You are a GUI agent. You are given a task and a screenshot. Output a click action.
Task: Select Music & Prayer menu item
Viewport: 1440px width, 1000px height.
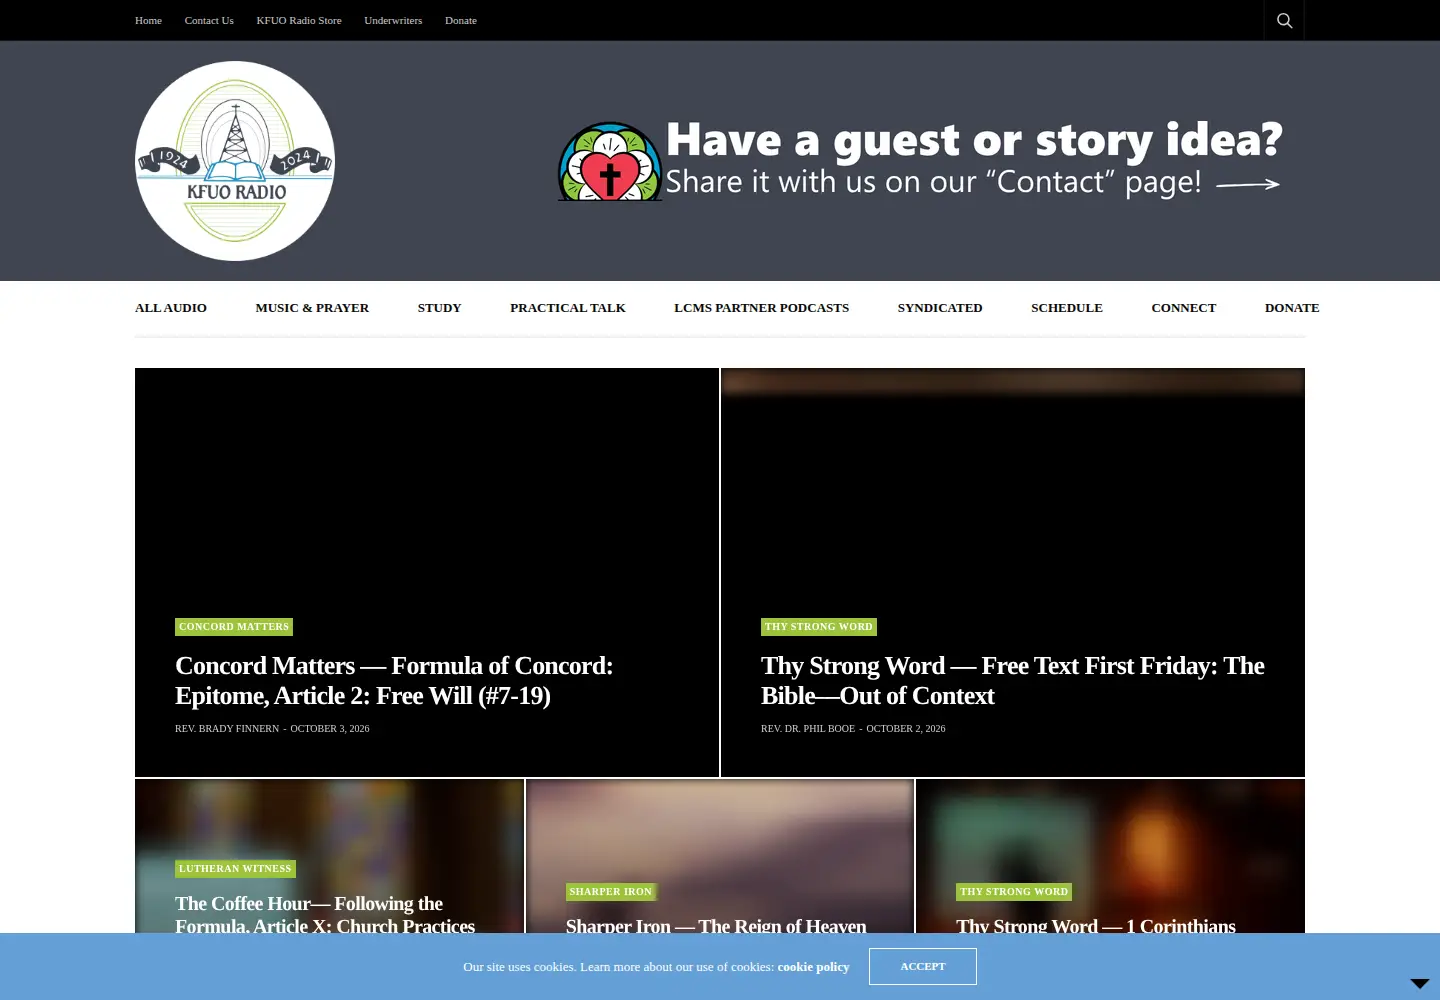pyautogui.click(x=312, y=308)
